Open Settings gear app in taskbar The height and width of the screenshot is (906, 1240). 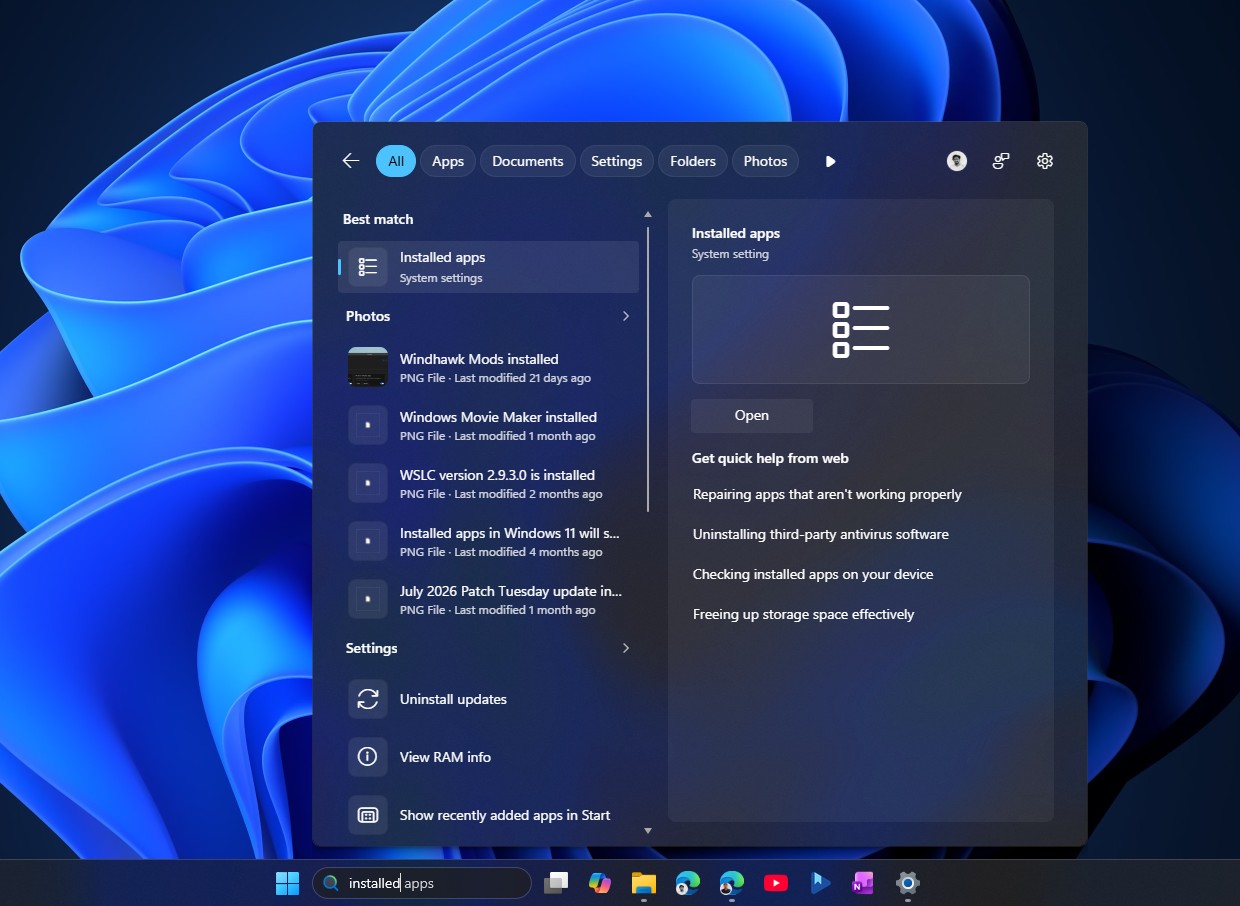(907, 883)
